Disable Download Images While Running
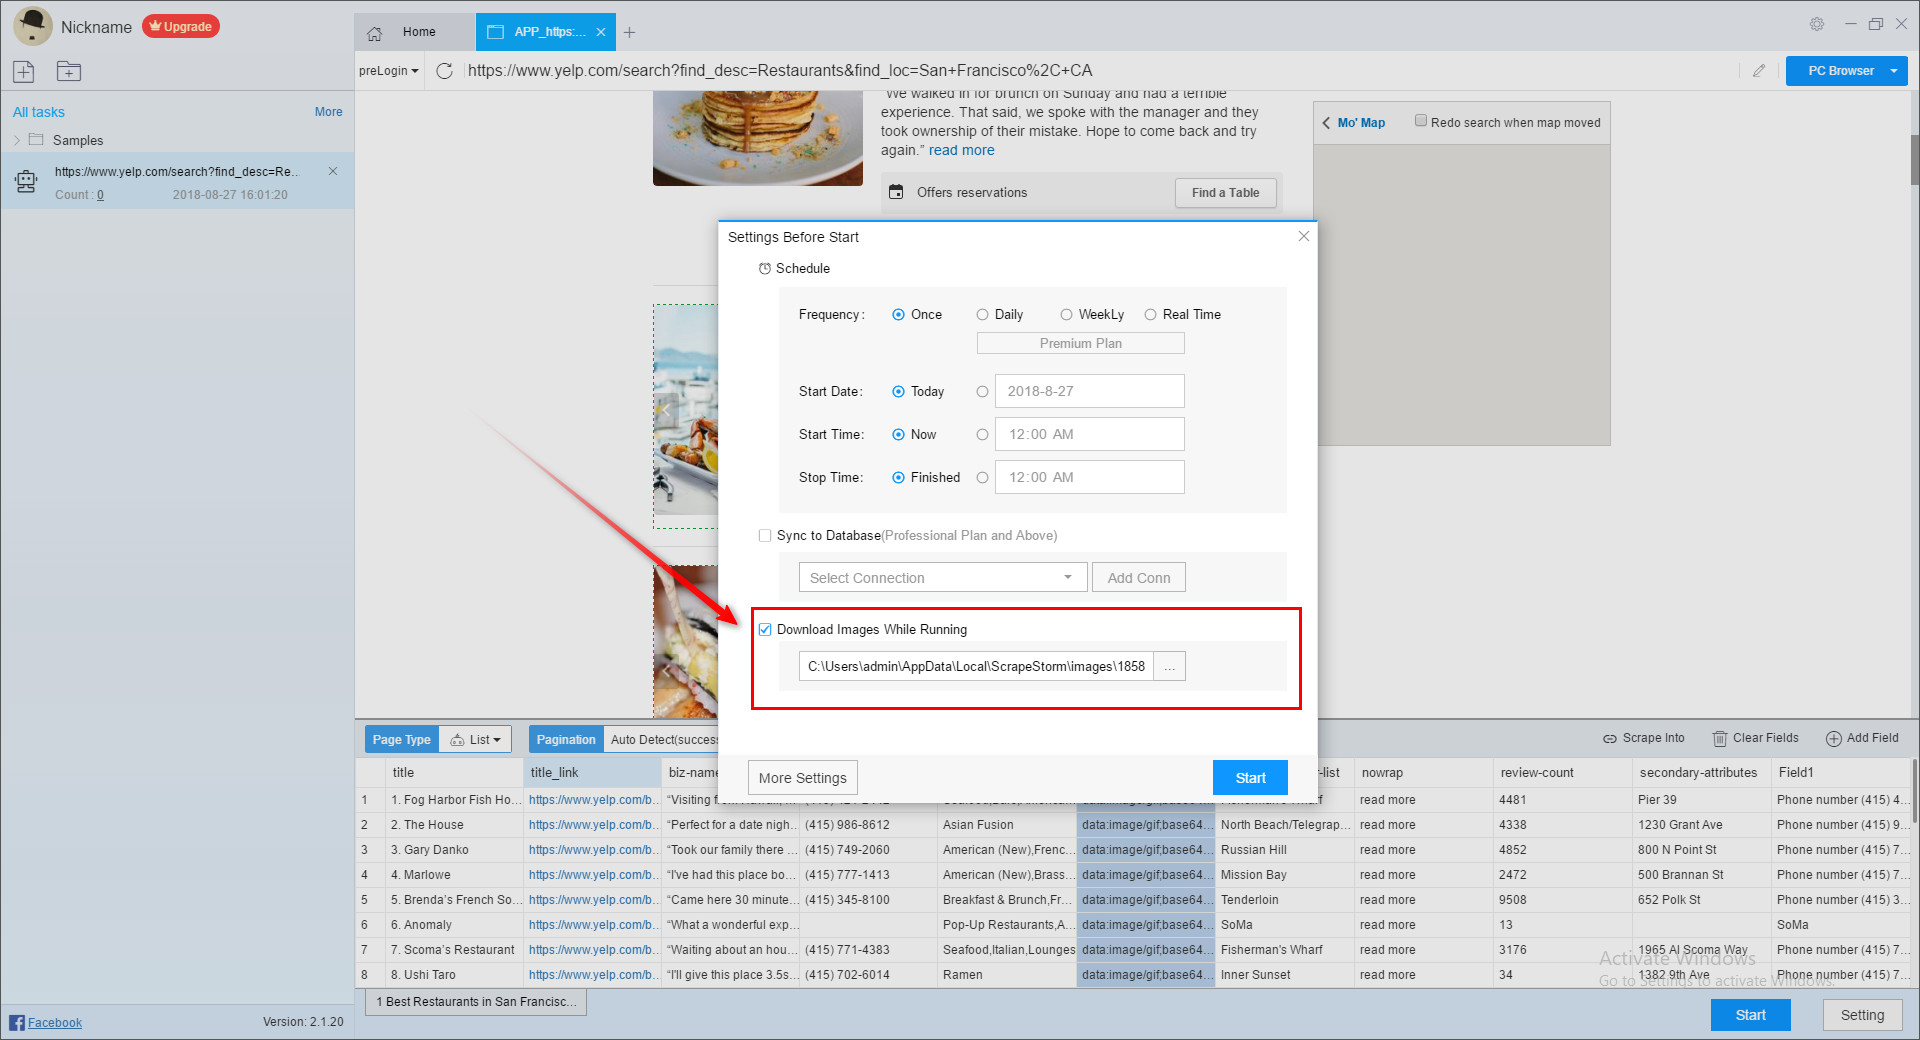This screenshot has width=1920, height=1040. point(765,629)
